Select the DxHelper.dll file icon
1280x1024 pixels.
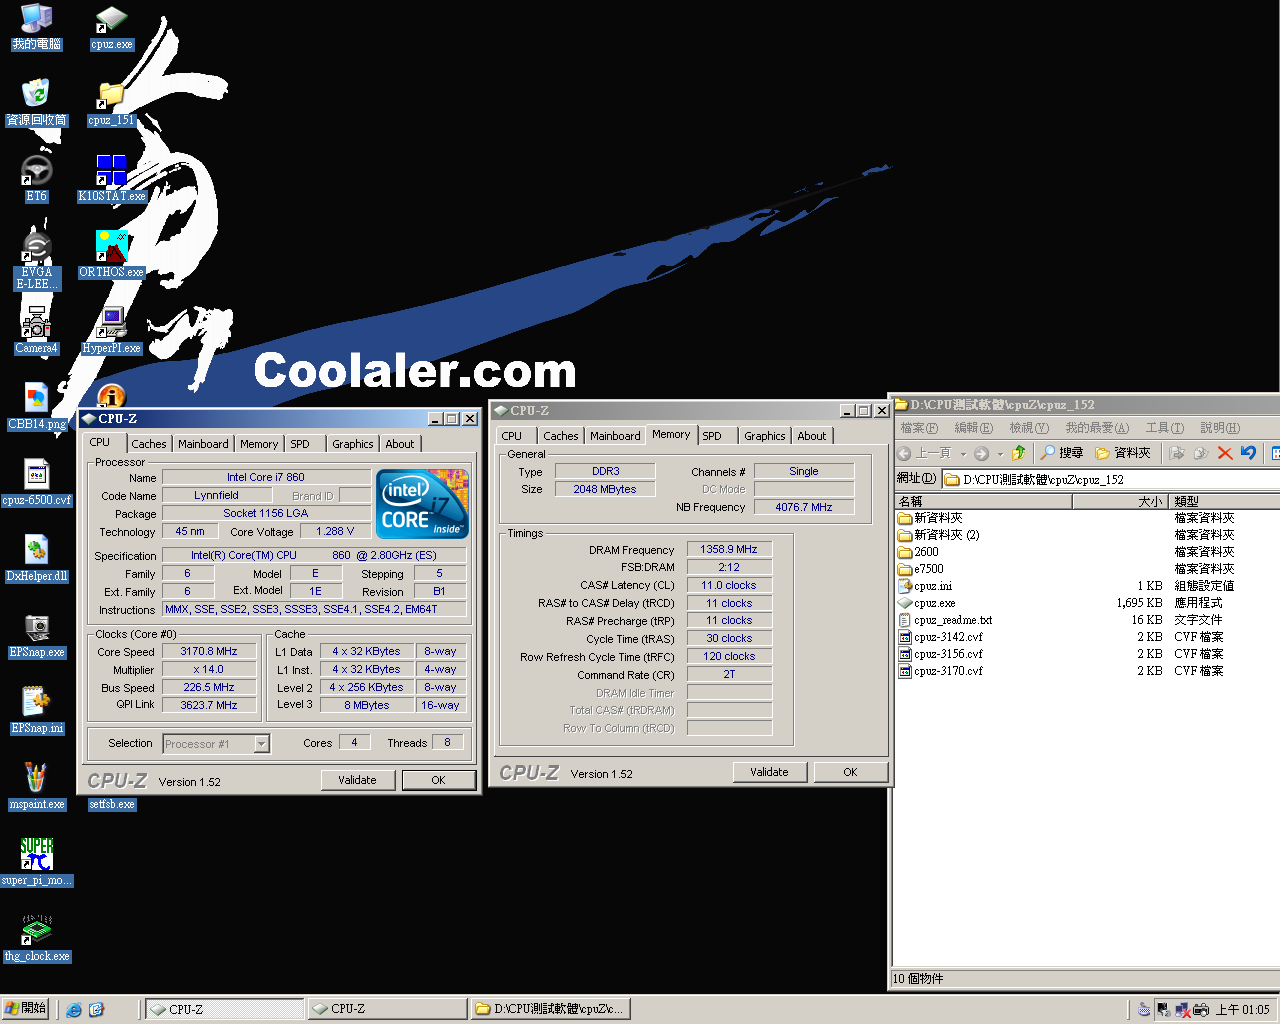(37, 559)
